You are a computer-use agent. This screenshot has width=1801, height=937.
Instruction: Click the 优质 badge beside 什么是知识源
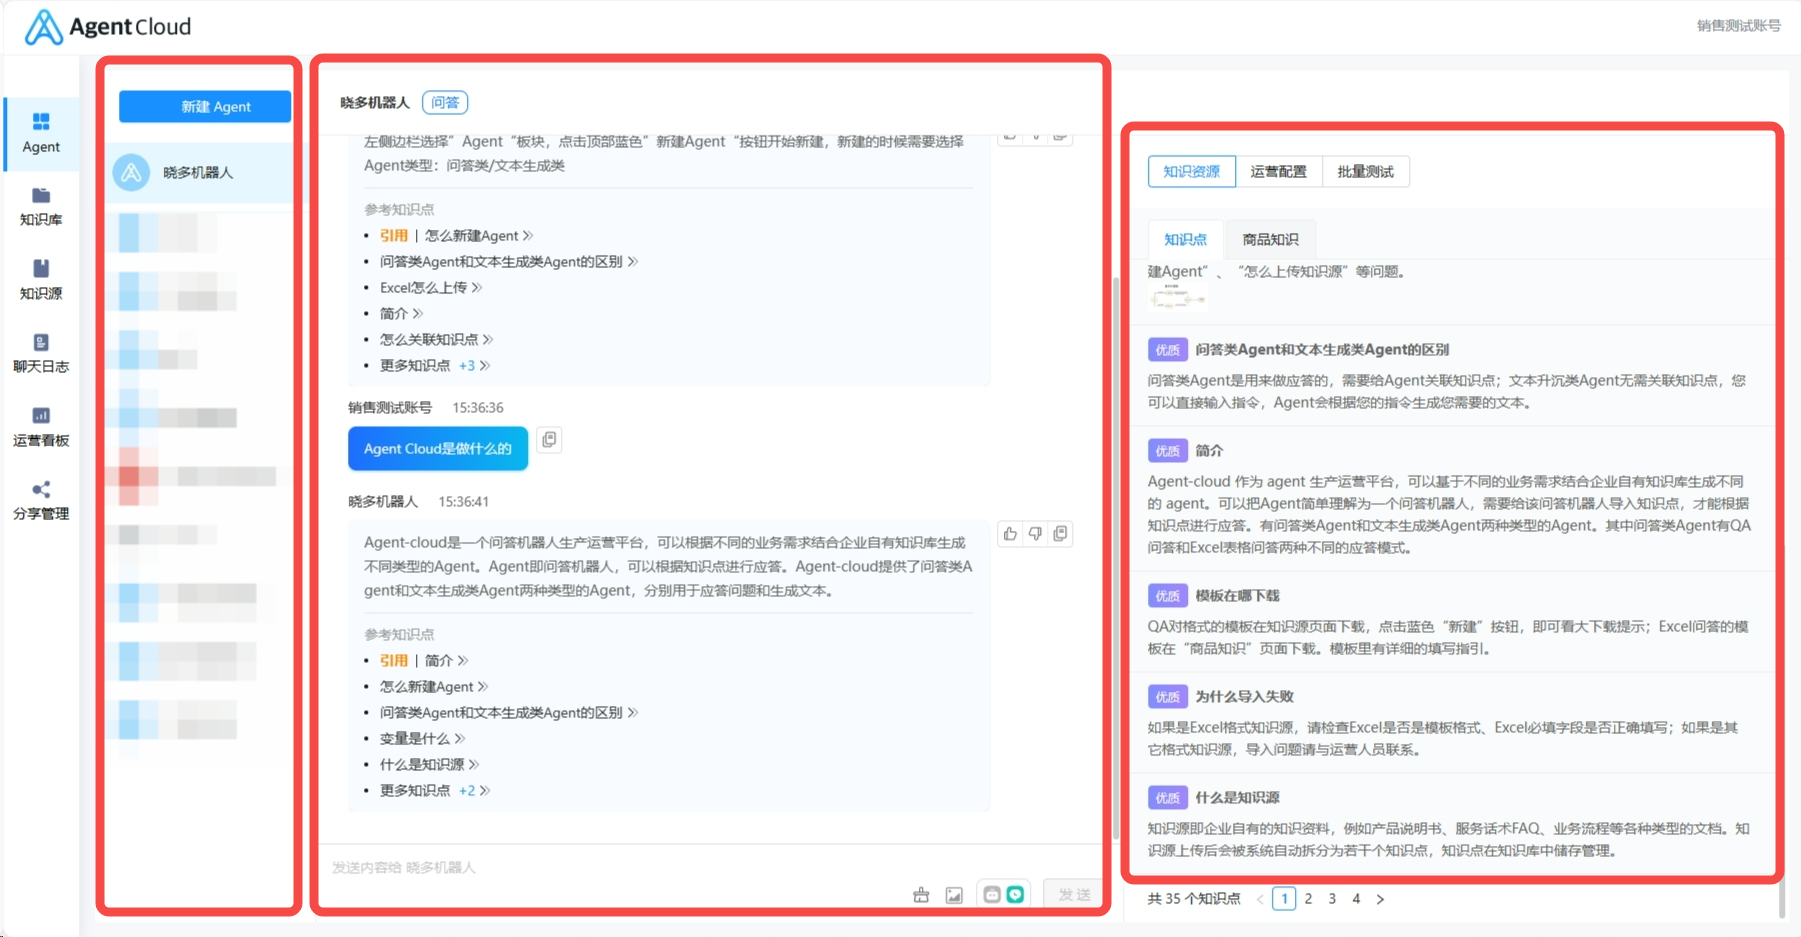(x=1167, y=797)
